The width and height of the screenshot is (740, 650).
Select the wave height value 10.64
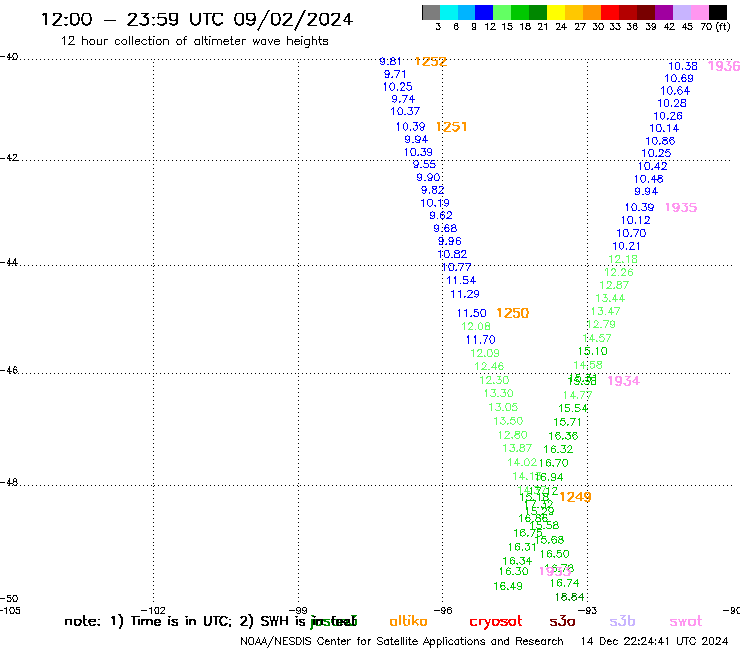point(675,91)
